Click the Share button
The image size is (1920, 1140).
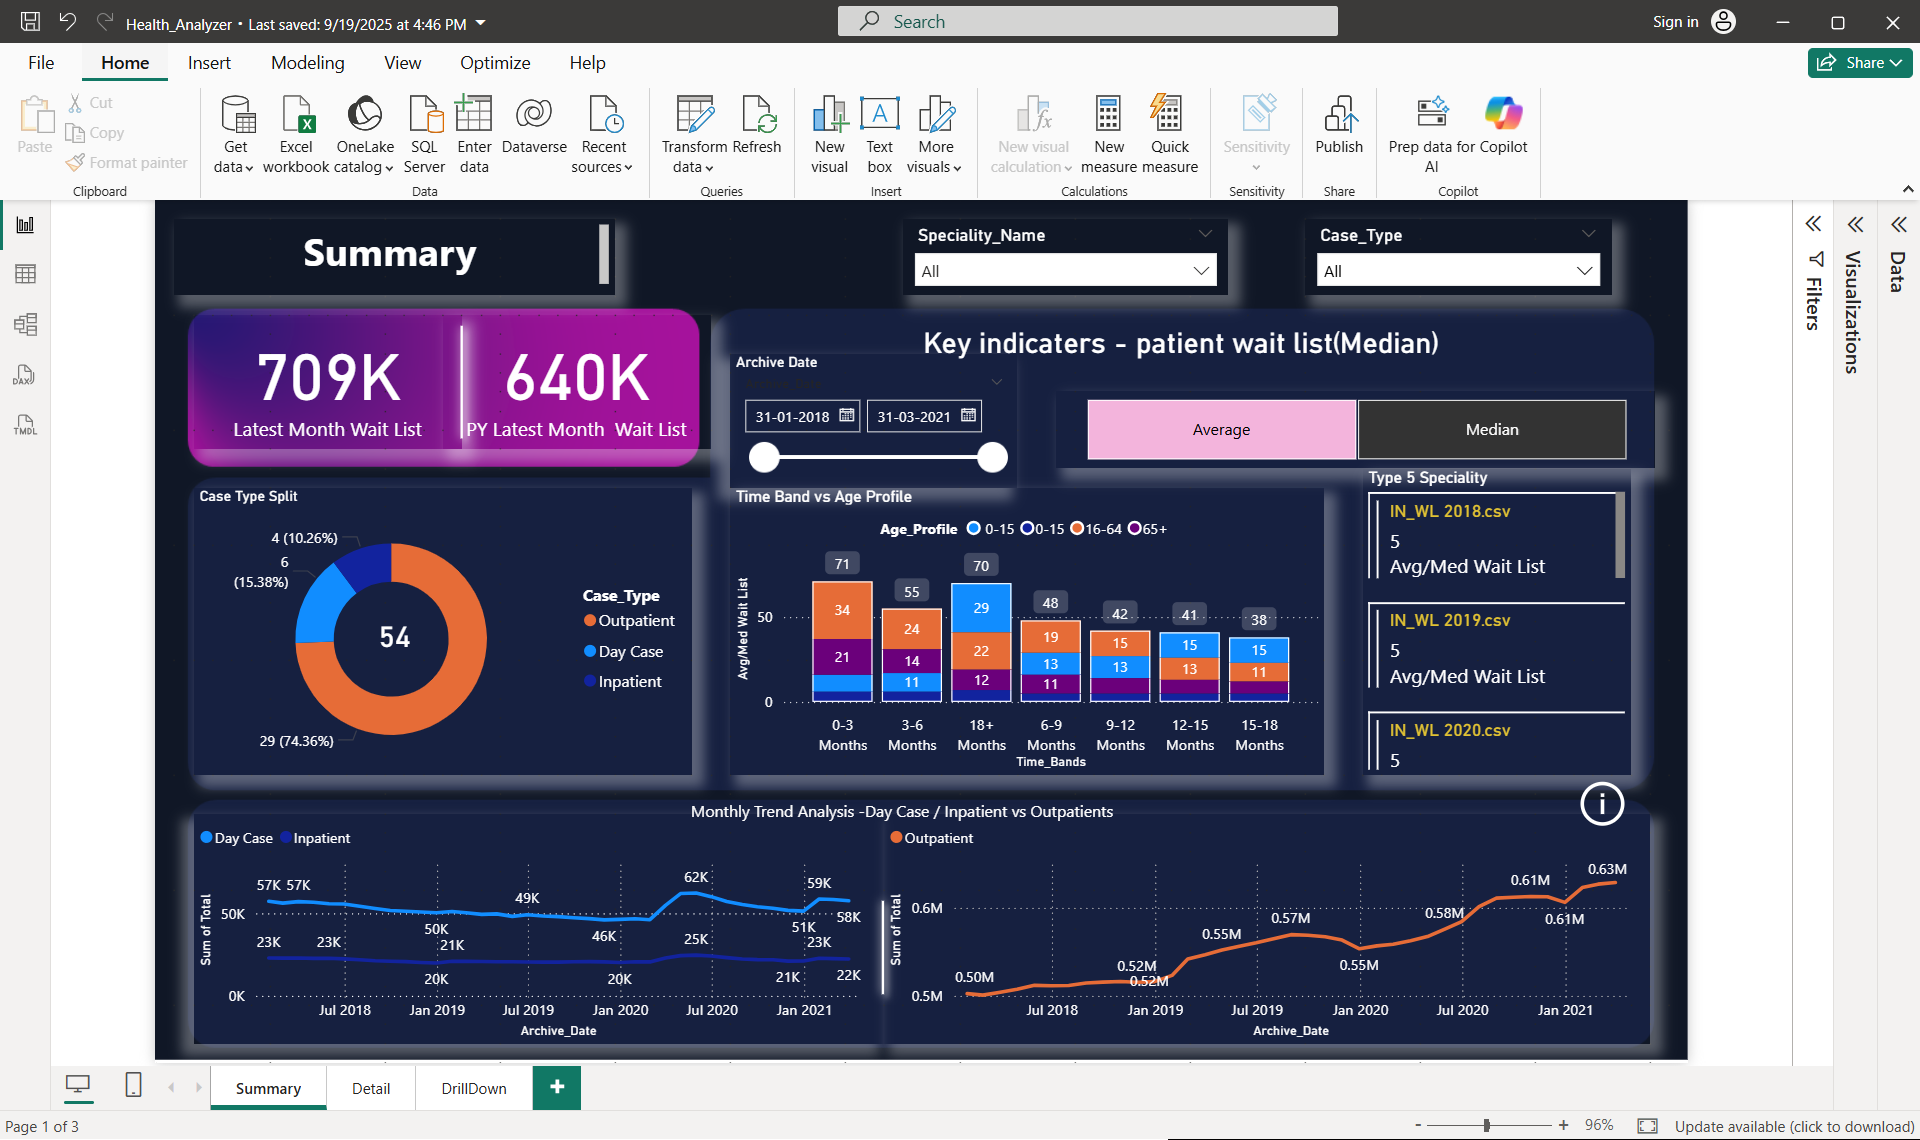pos(1859,63)
